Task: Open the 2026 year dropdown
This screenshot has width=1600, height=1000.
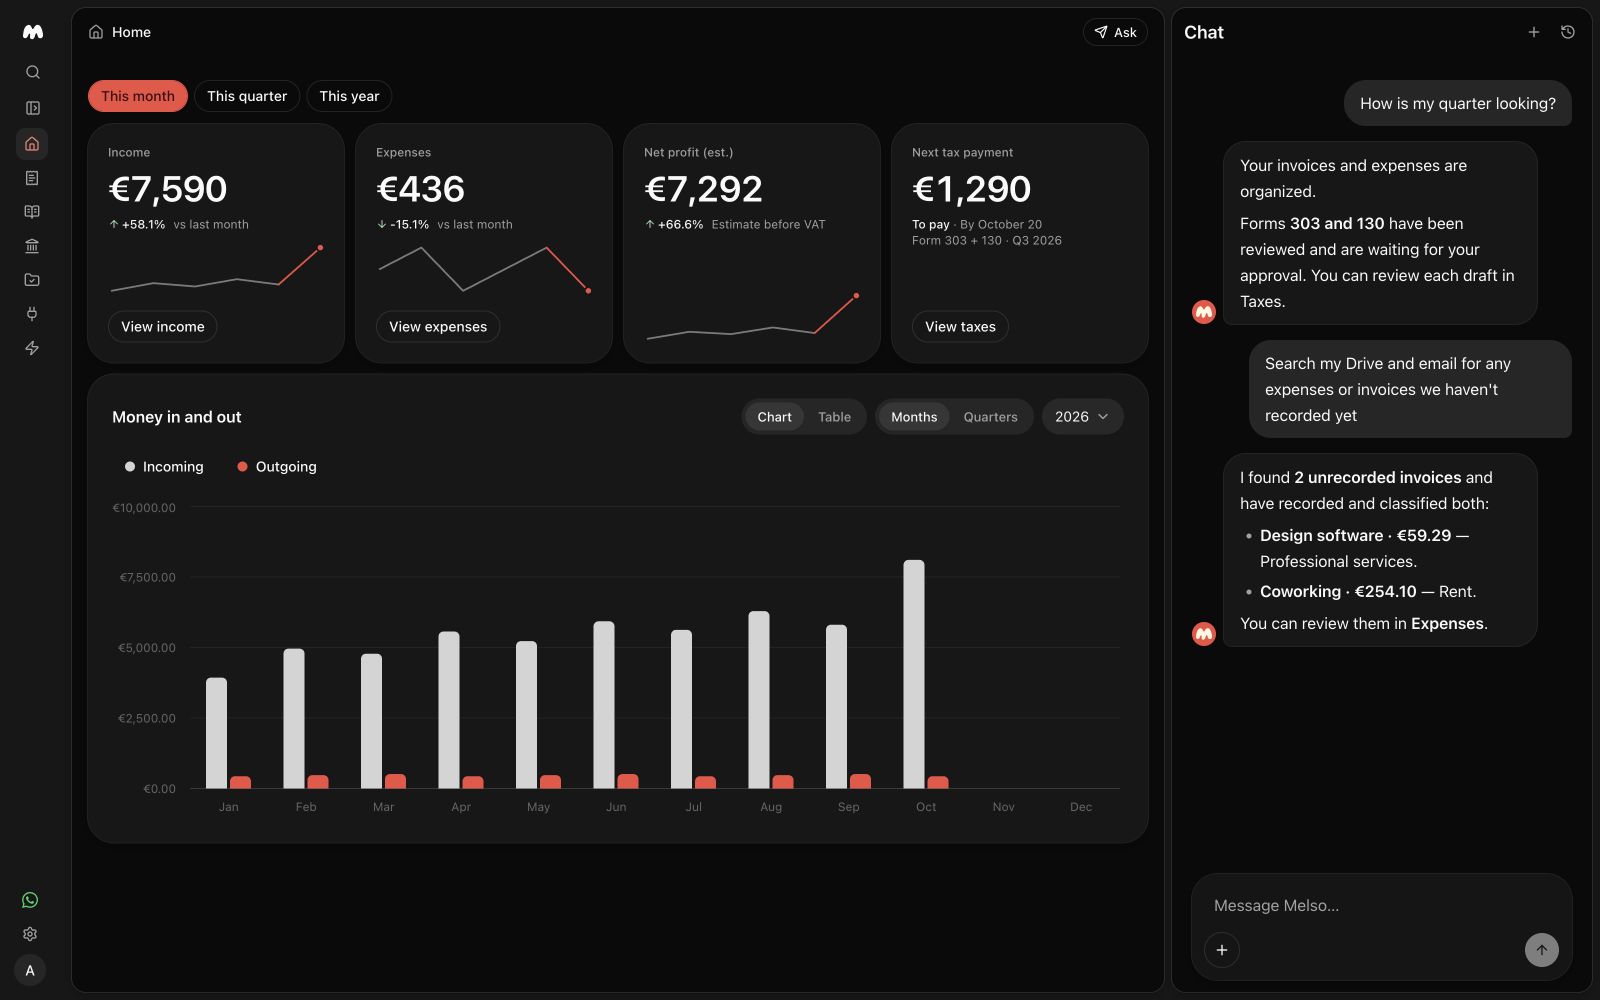Action: click(x=1082, y=417)
